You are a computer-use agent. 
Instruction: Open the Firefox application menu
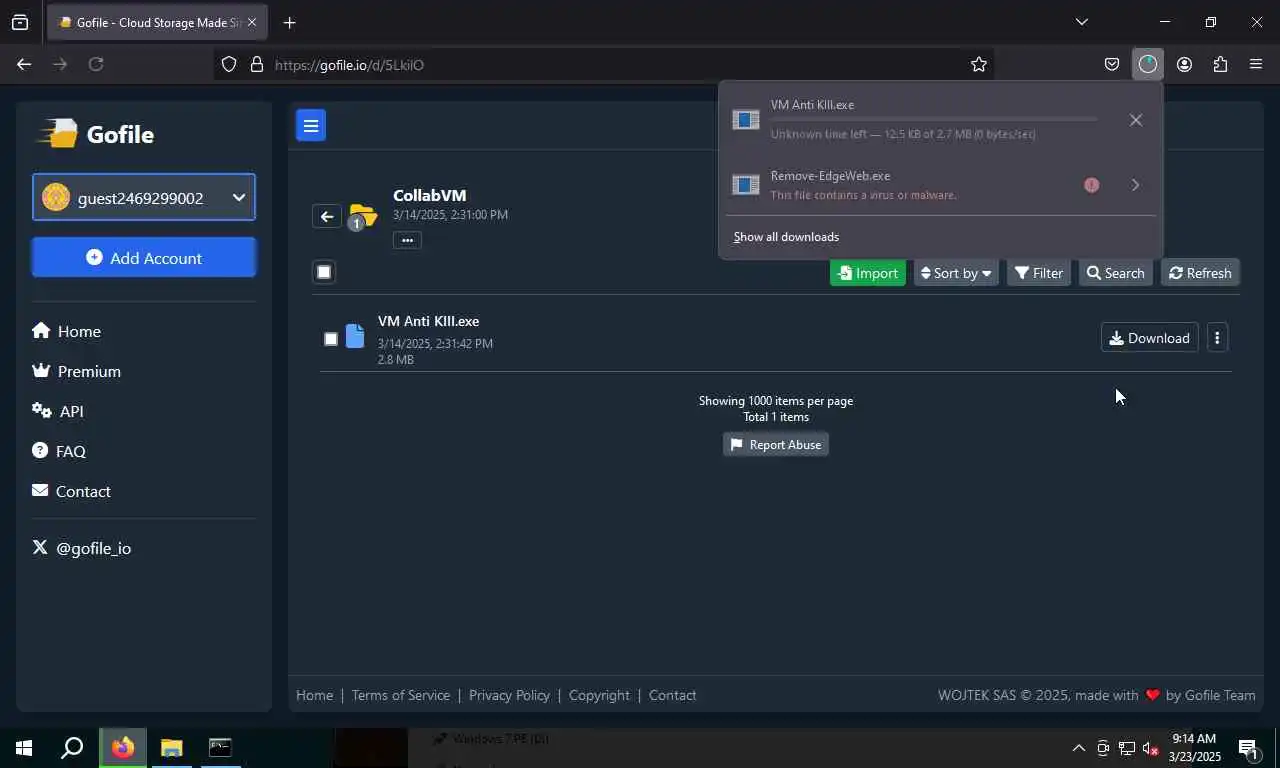[1256, 64]
